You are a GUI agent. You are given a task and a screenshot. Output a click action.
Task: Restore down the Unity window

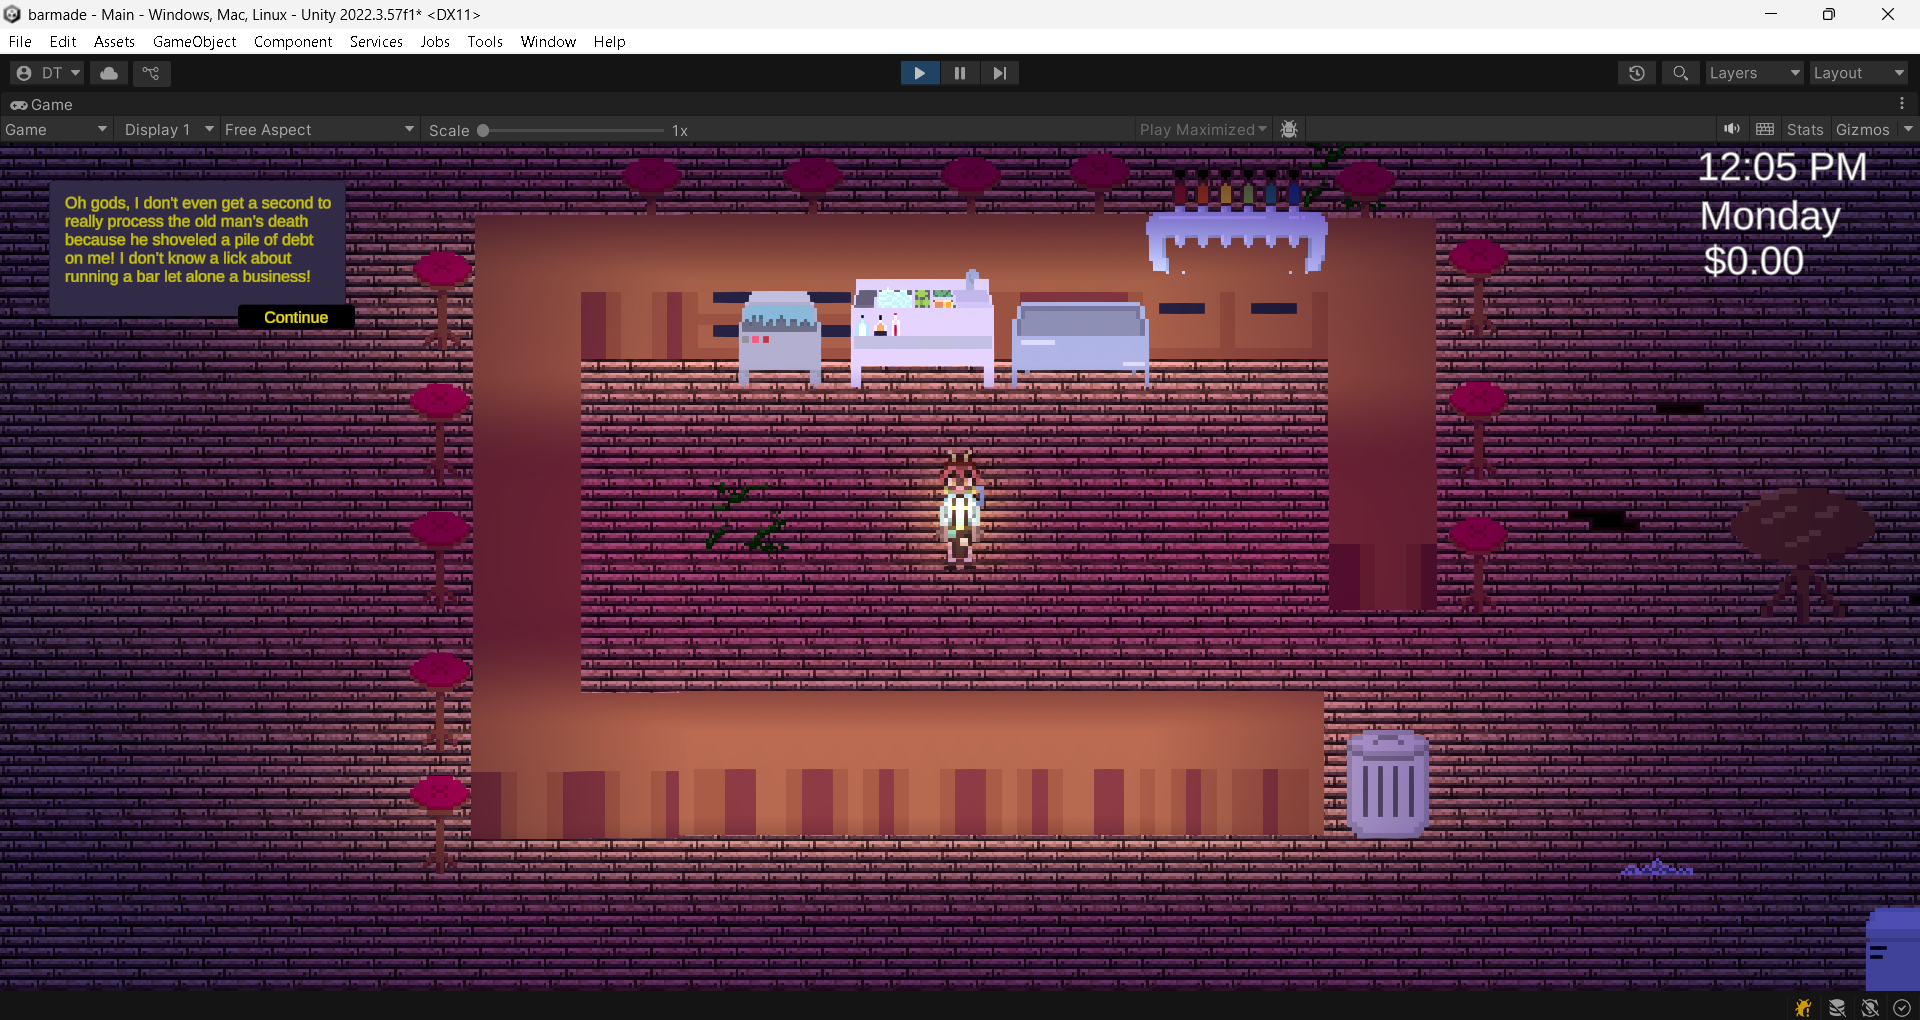click(x=1829, y=14)
